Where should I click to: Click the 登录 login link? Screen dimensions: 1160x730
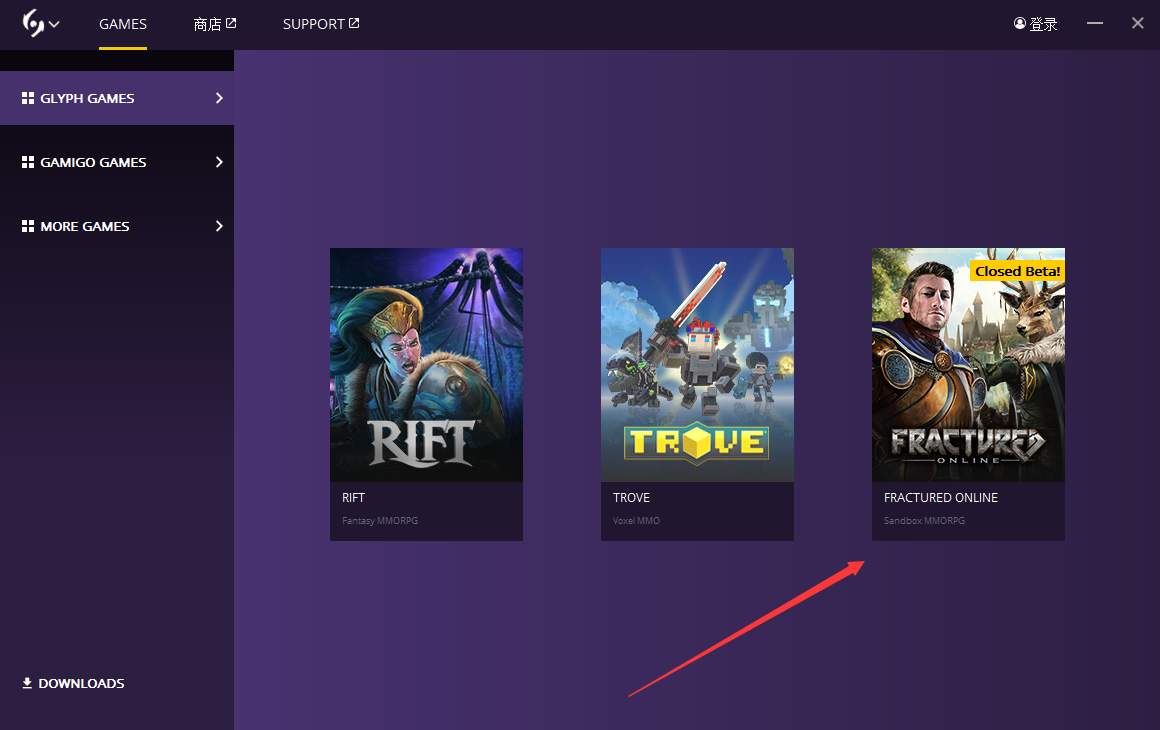1043,24
